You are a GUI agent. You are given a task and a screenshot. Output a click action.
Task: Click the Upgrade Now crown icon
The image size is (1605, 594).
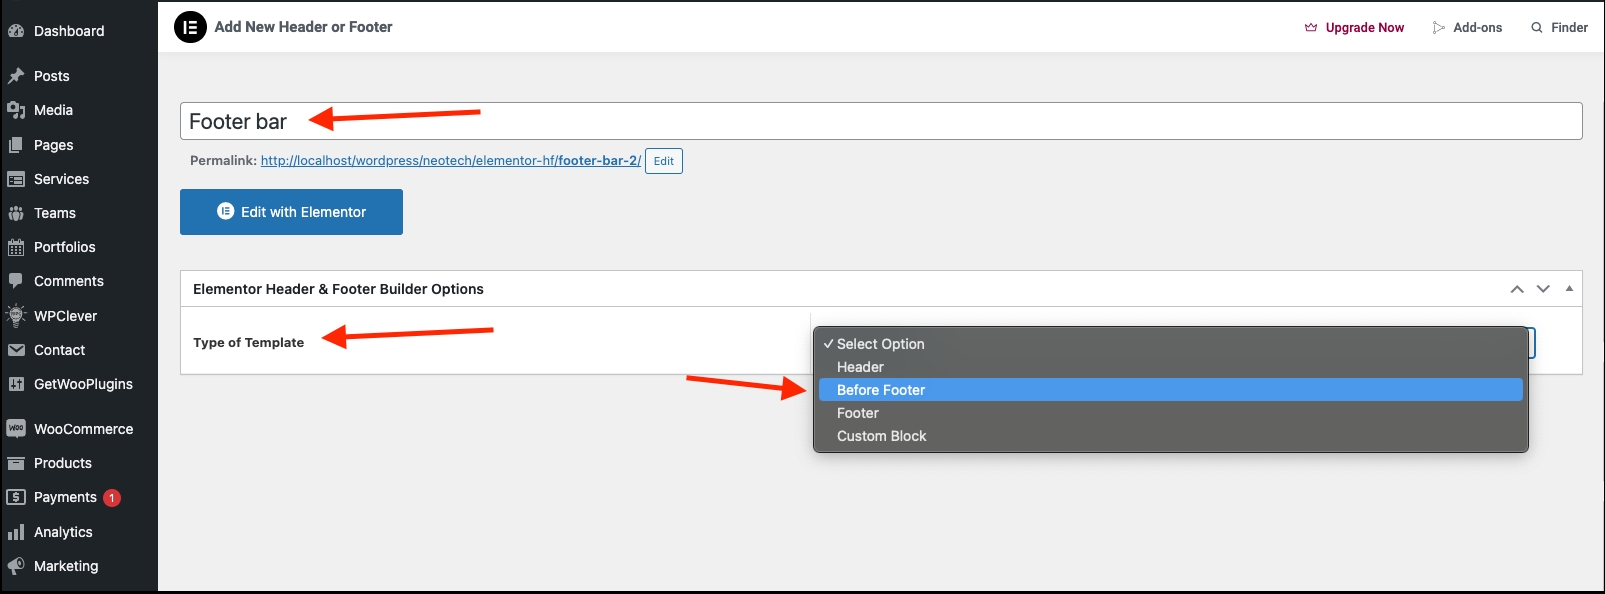(x=1311, y=28)
